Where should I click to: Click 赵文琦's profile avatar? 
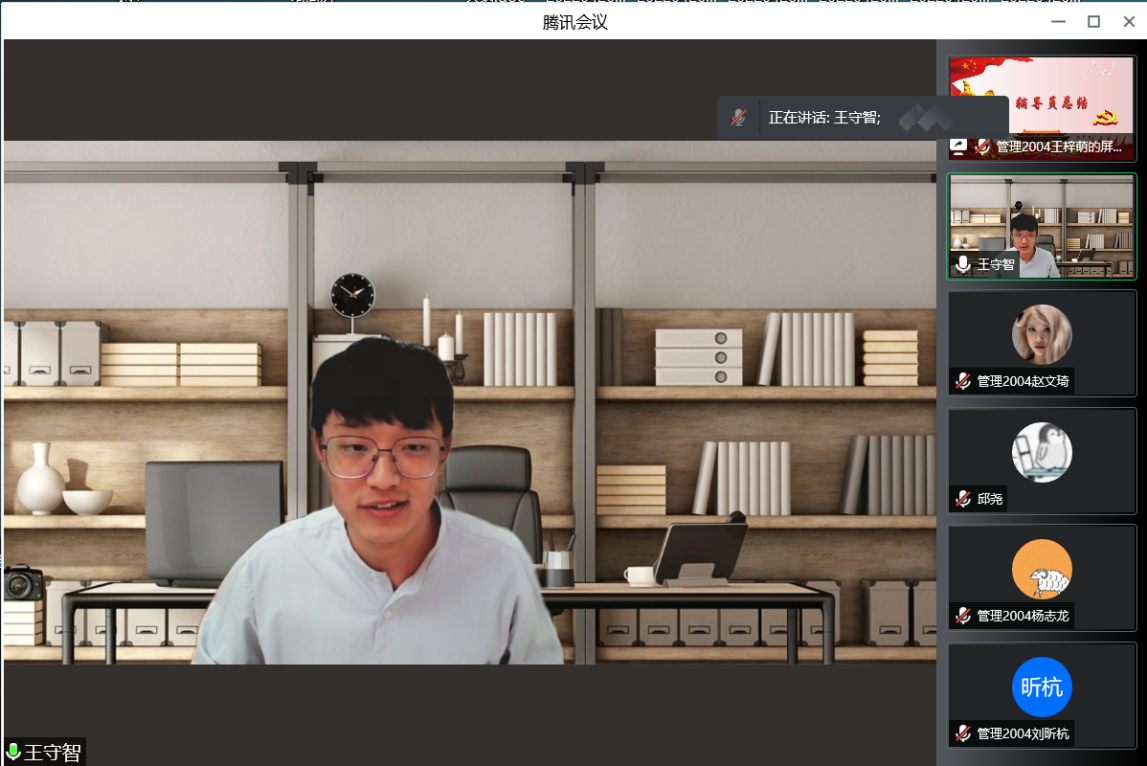[1041, 335]
